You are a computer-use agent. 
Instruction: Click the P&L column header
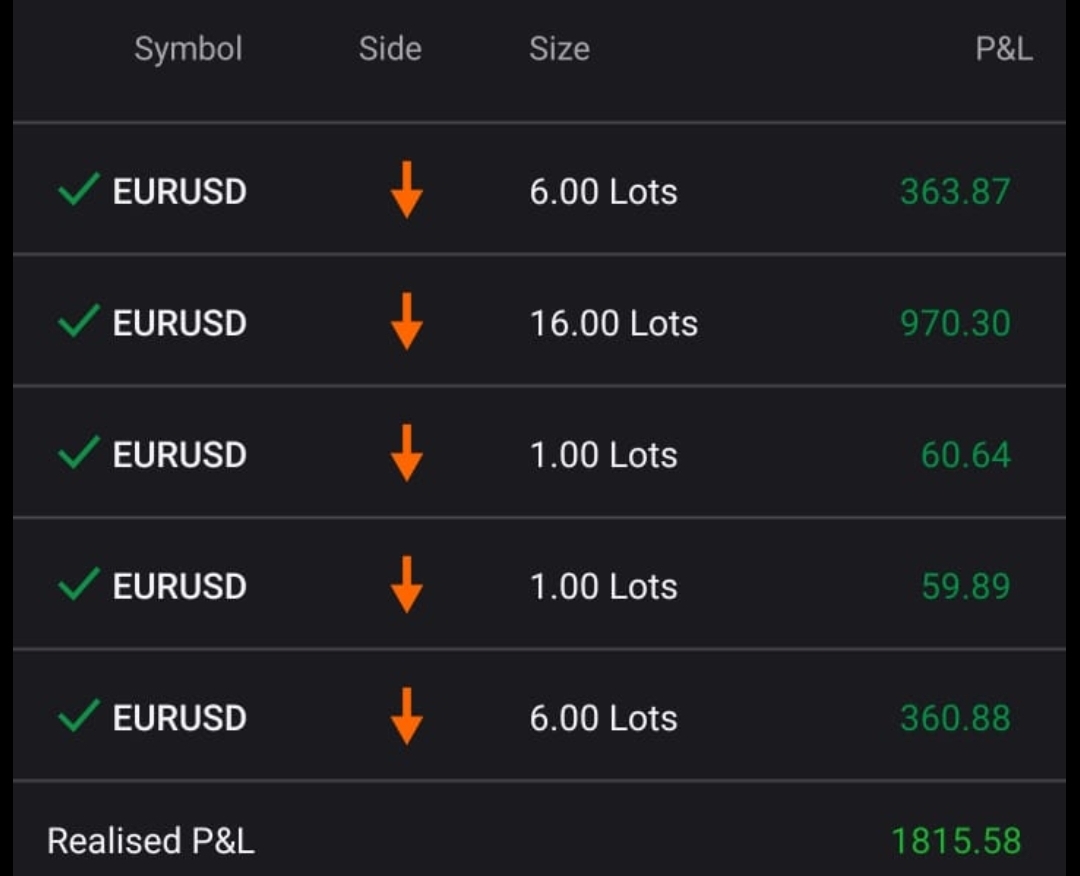coord(1004,48)
